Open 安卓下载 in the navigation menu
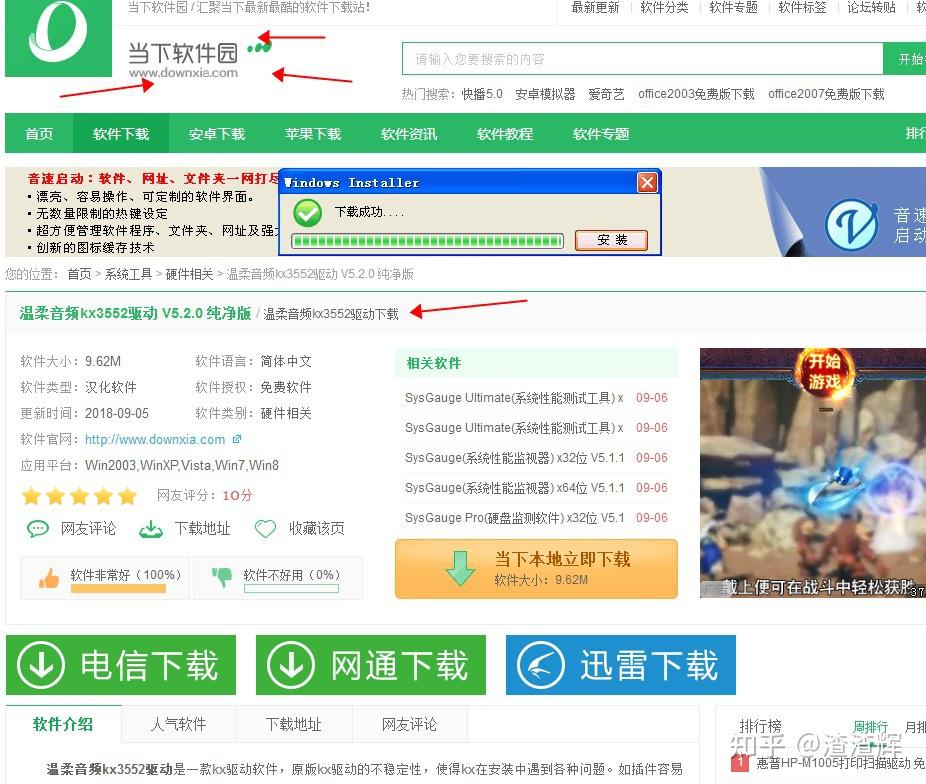Screen dimensions: 926x784 [x=216, y=133]
